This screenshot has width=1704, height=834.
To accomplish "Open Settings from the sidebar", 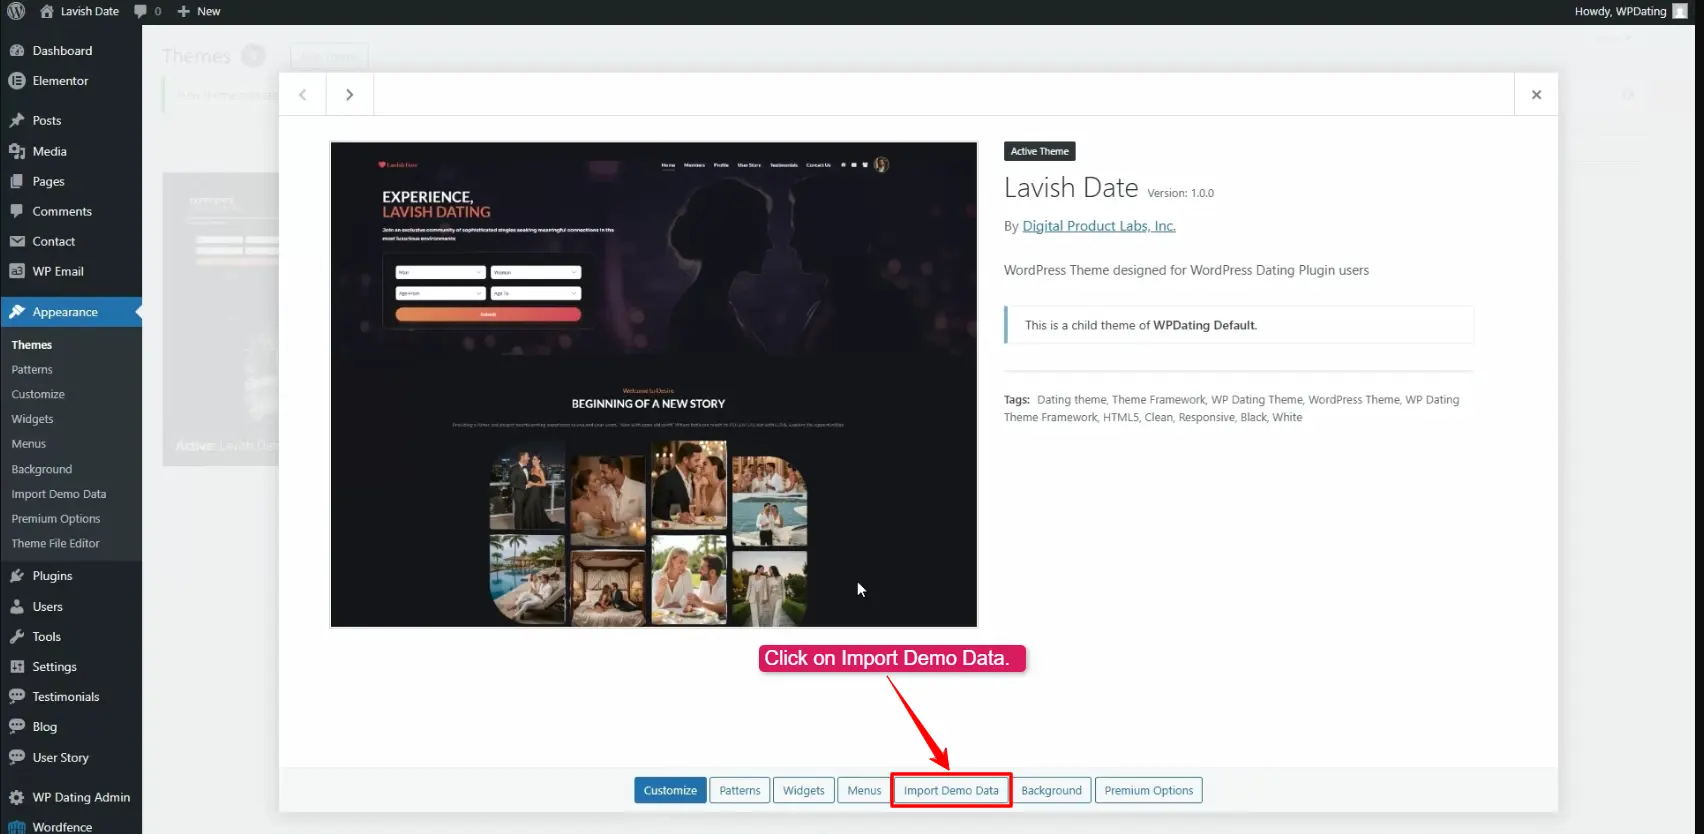I will (54, 667).
